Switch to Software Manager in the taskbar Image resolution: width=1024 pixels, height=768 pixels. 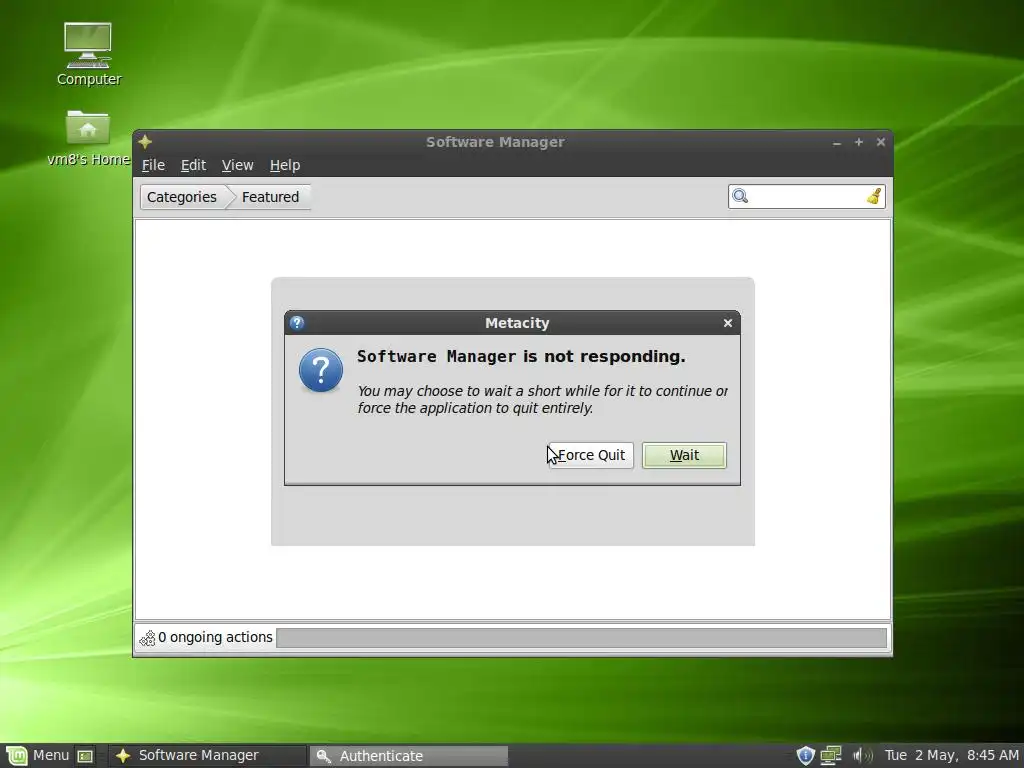(208, 756)
